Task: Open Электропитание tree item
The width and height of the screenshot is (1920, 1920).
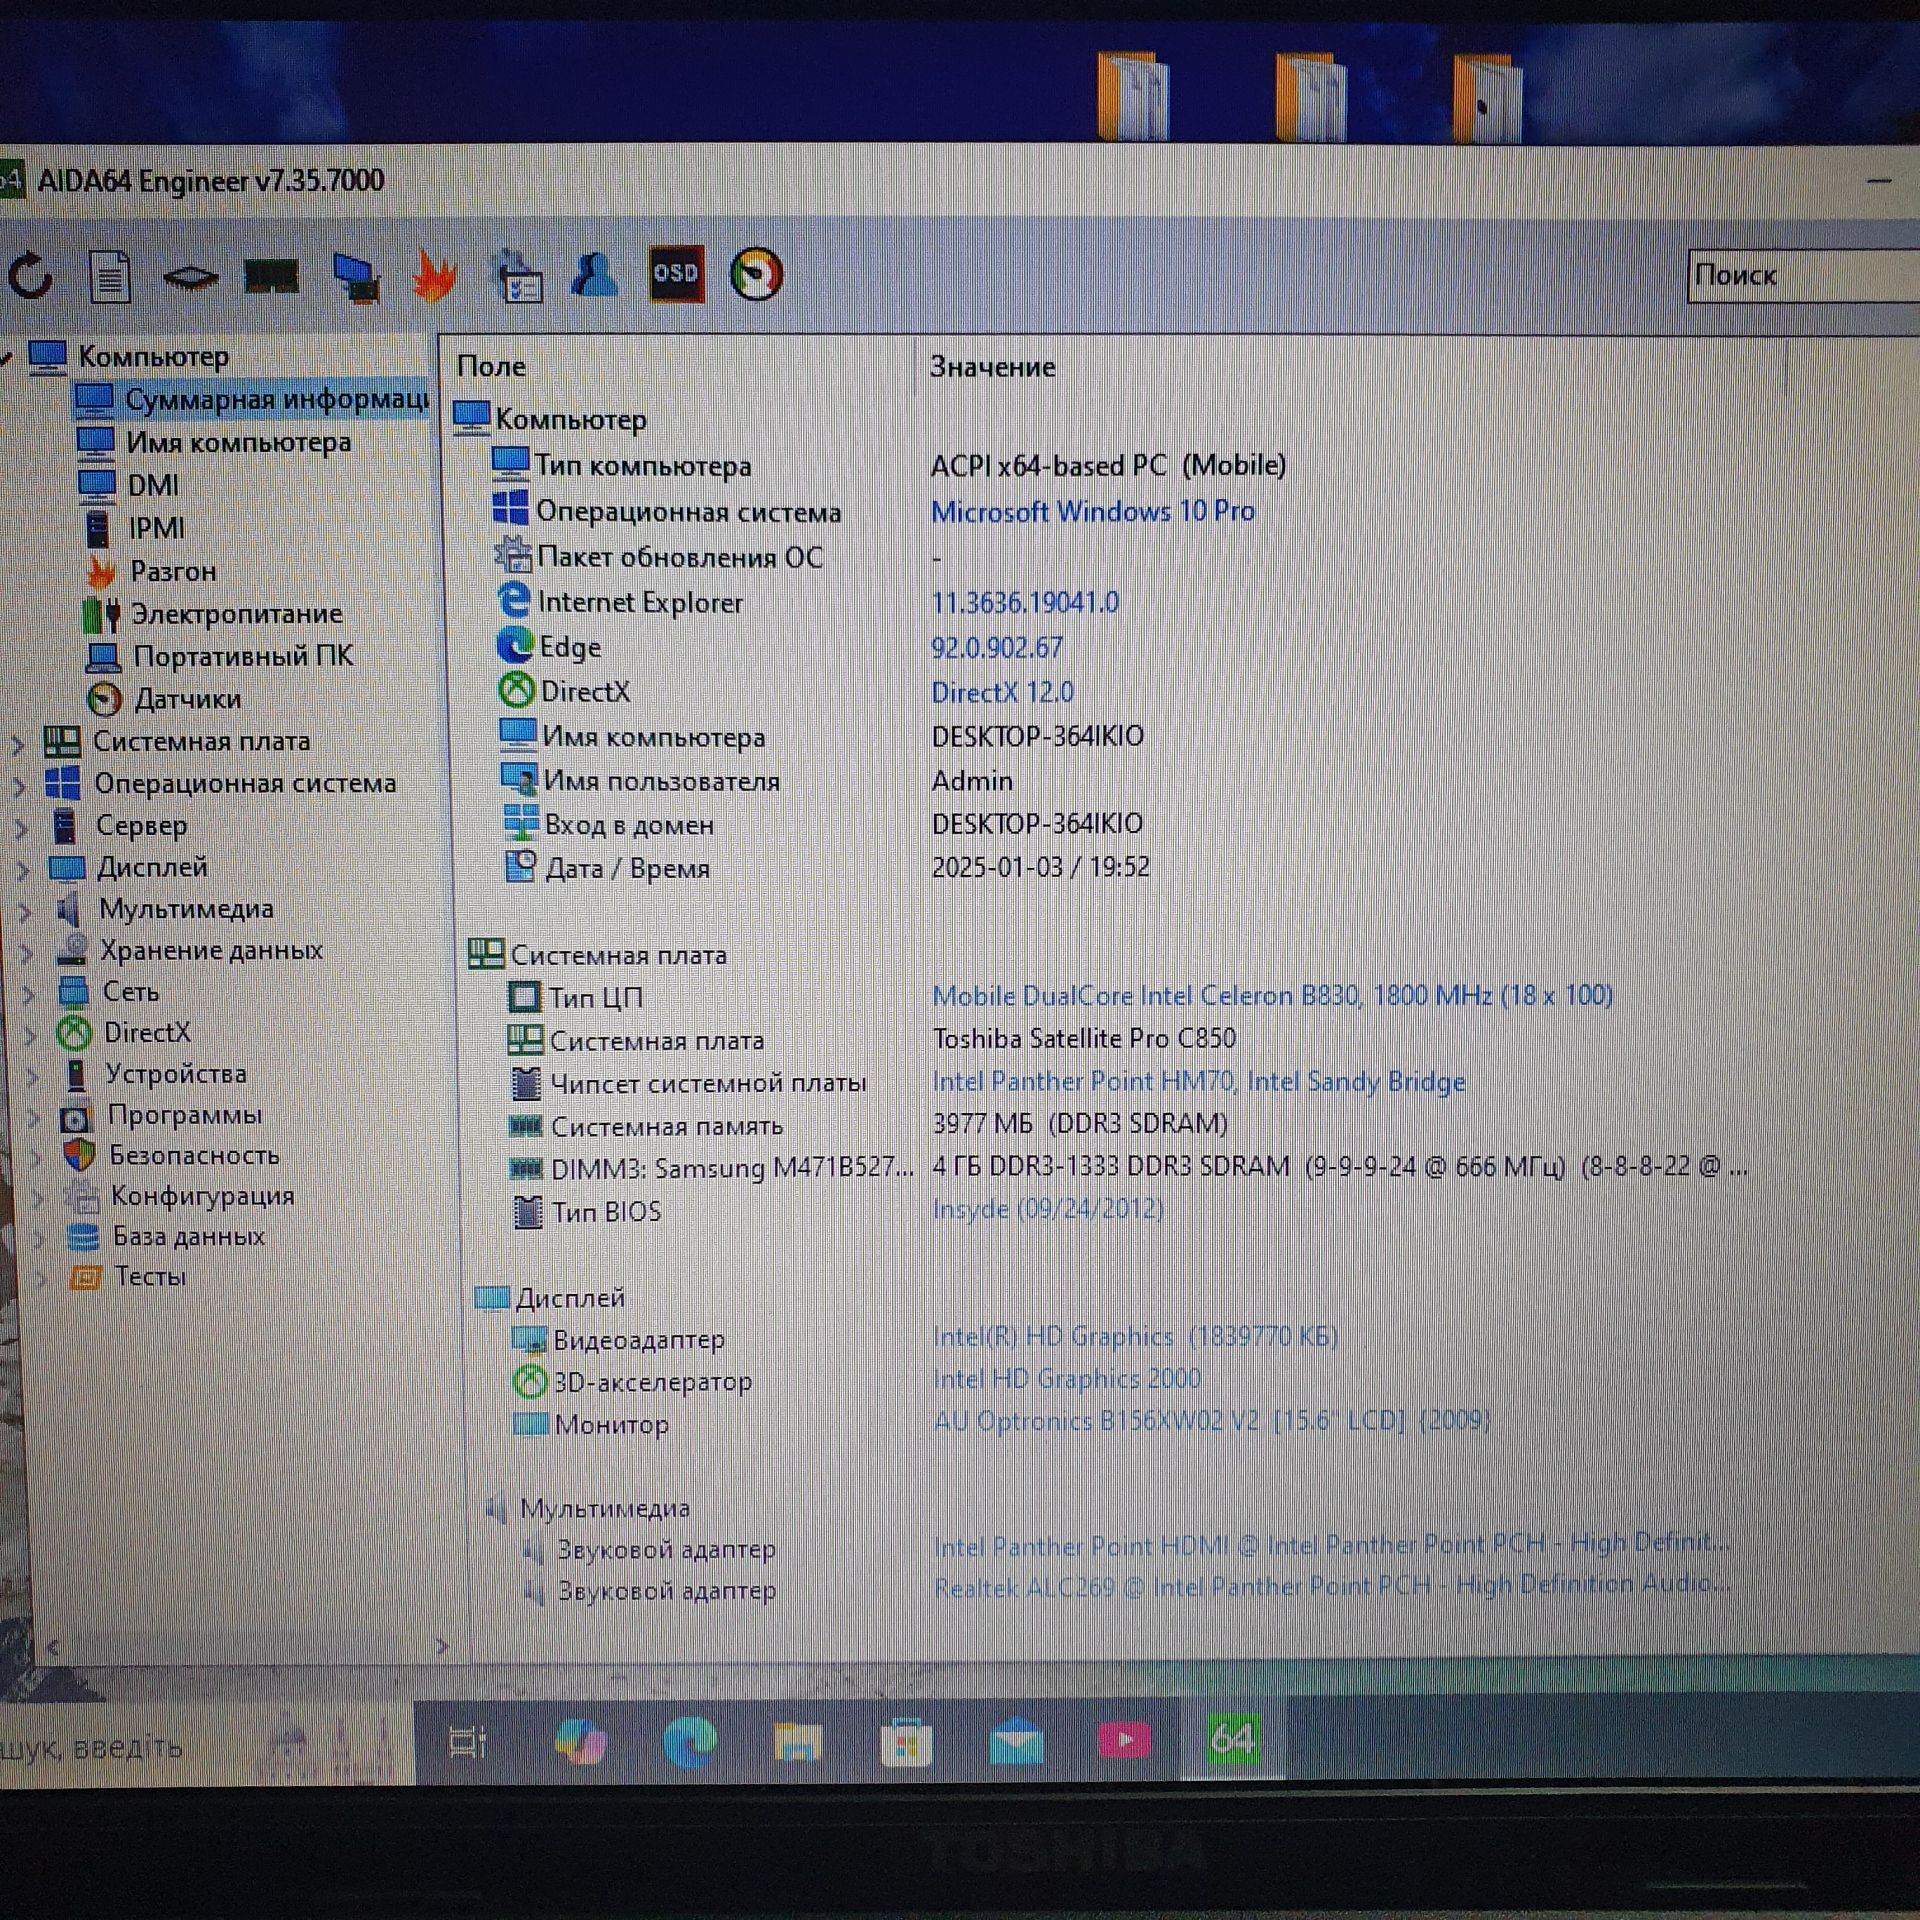Action: coord(214,614)
